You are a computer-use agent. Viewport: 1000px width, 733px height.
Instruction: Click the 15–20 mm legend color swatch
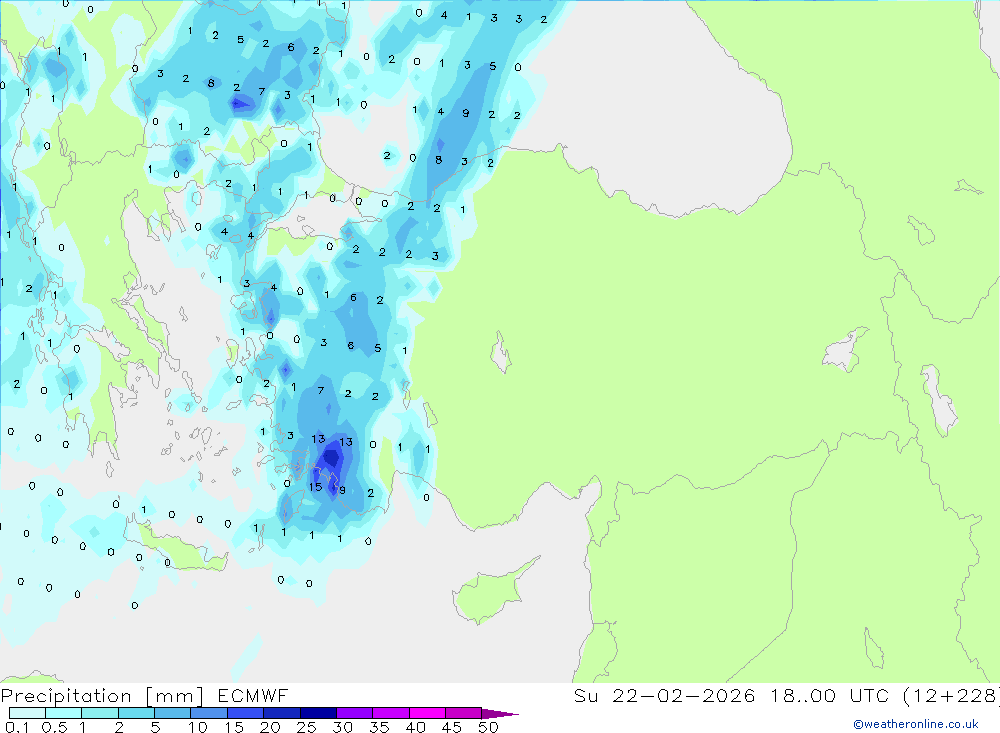pos(246,713)
